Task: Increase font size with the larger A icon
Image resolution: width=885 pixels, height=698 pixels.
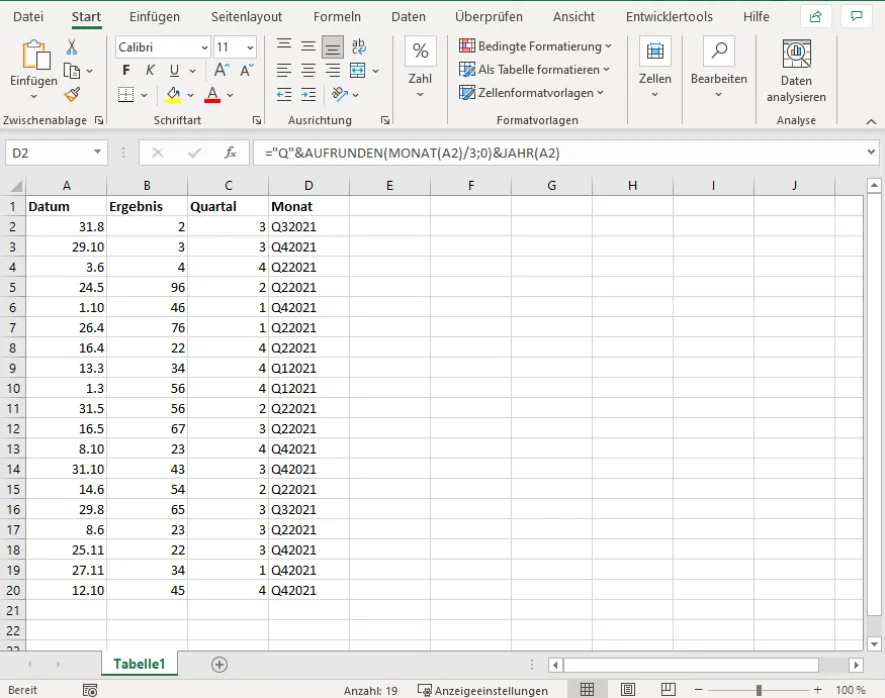Action: coord(221,71)
